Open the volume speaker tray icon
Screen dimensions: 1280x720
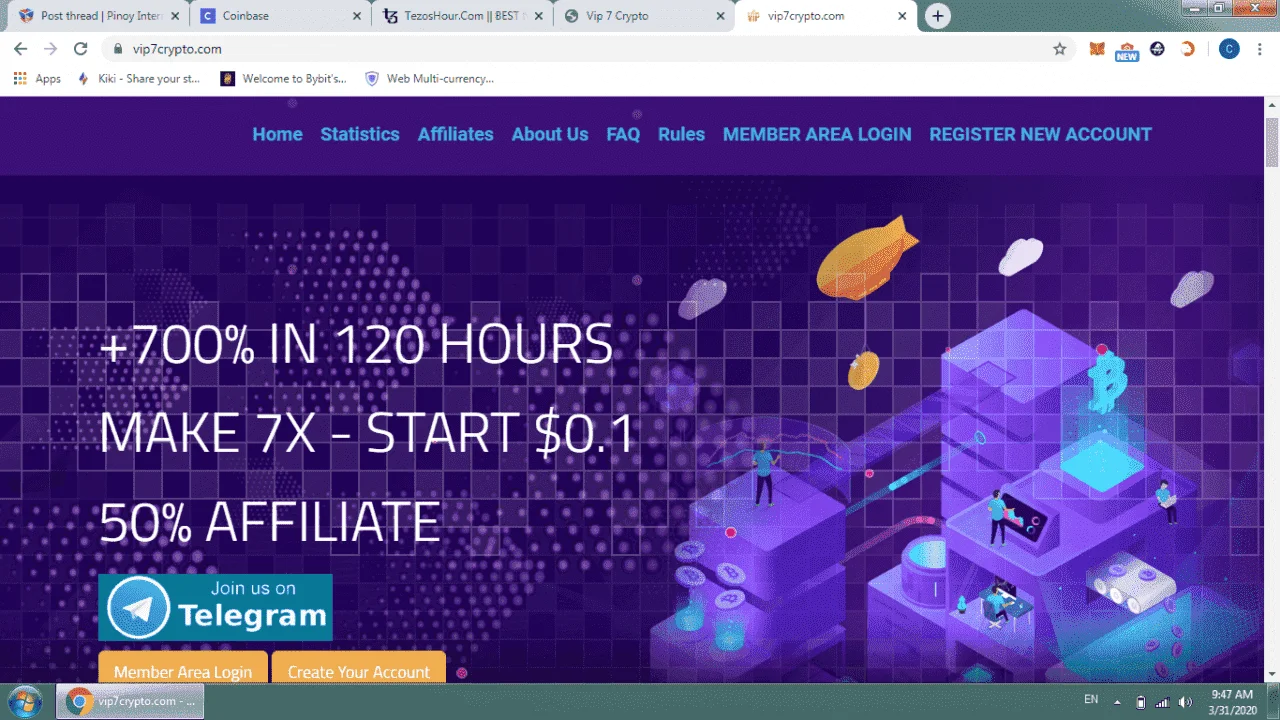pyautogui.click(x=1185, y=701)
